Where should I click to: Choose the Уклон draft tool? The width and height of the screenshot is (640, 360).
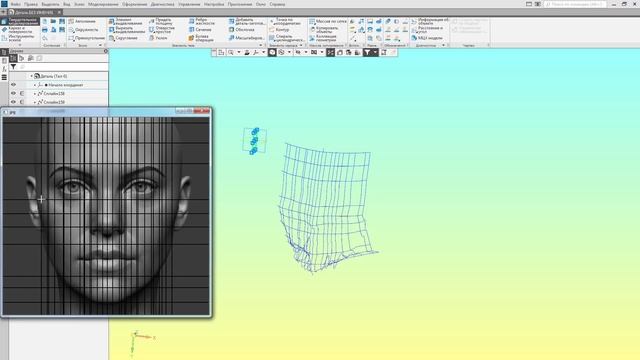pyautogui.click(x=158, y=38)
